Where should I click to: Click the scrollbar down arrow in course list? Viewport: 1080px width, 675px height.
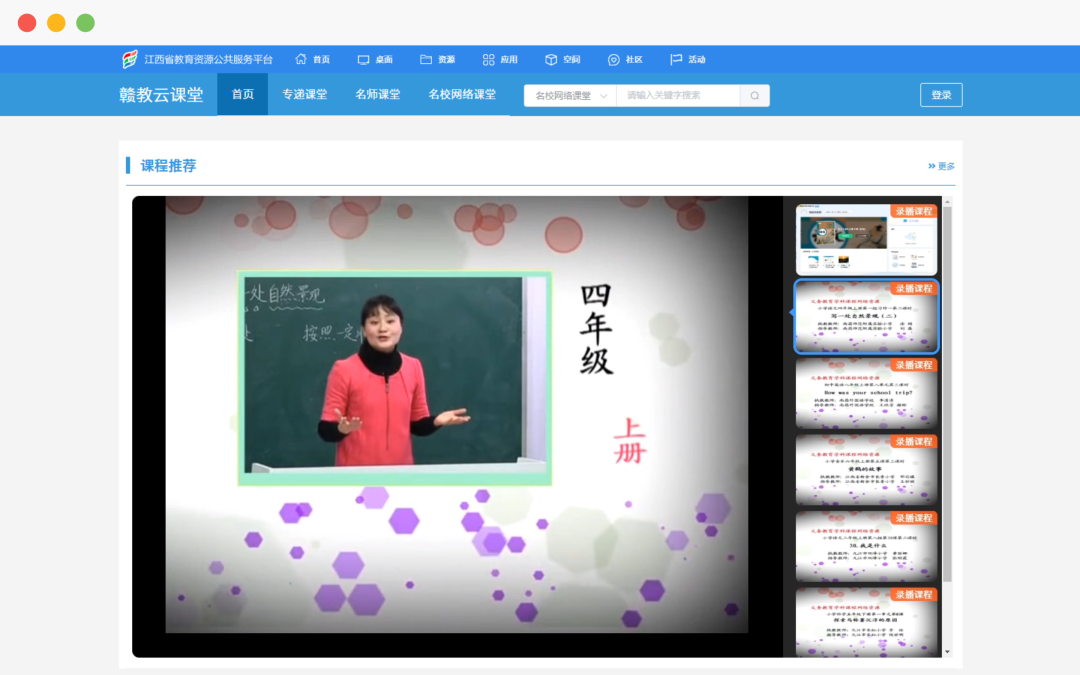tap(948, 651)
